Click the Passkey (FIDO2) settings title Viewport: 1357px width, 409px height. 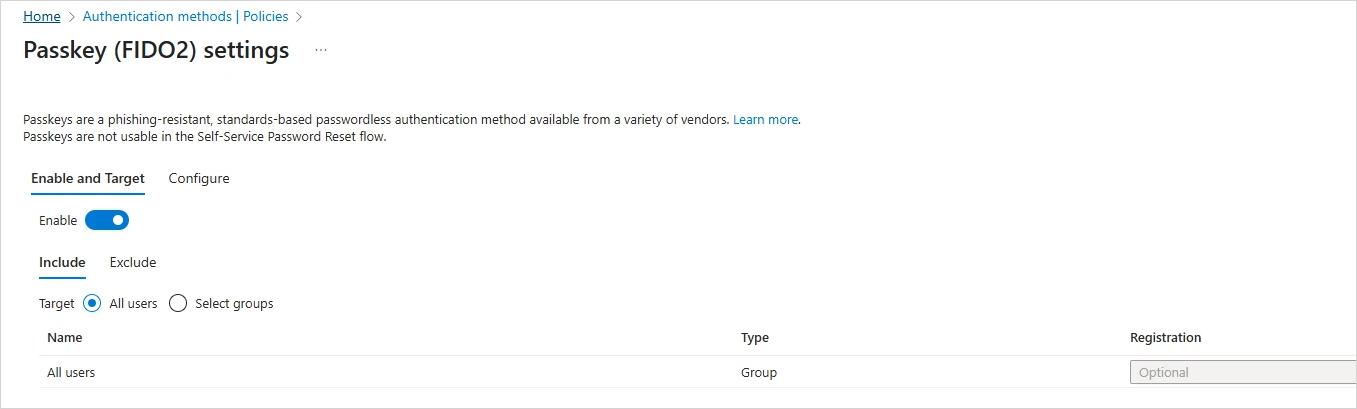coord(156,50)
